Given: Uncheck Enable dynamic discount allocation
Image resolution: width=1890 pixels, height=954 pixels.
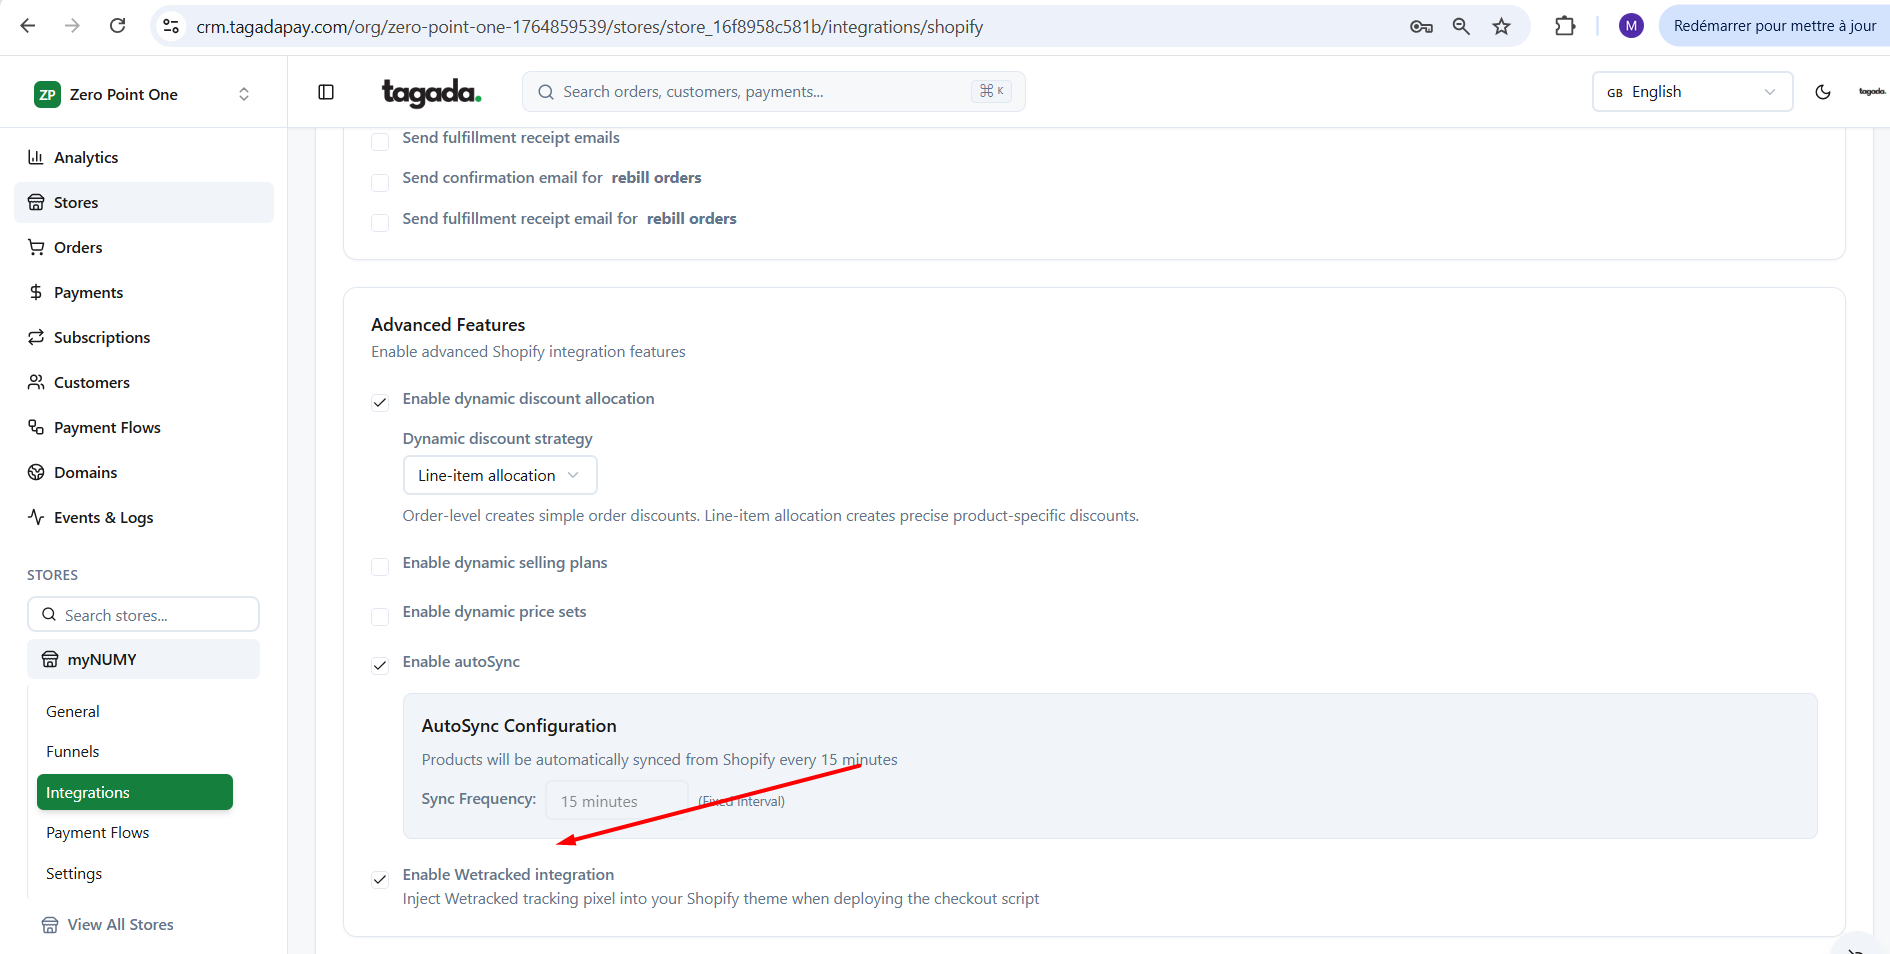Looking at the screenshot, I should [380, 402].
